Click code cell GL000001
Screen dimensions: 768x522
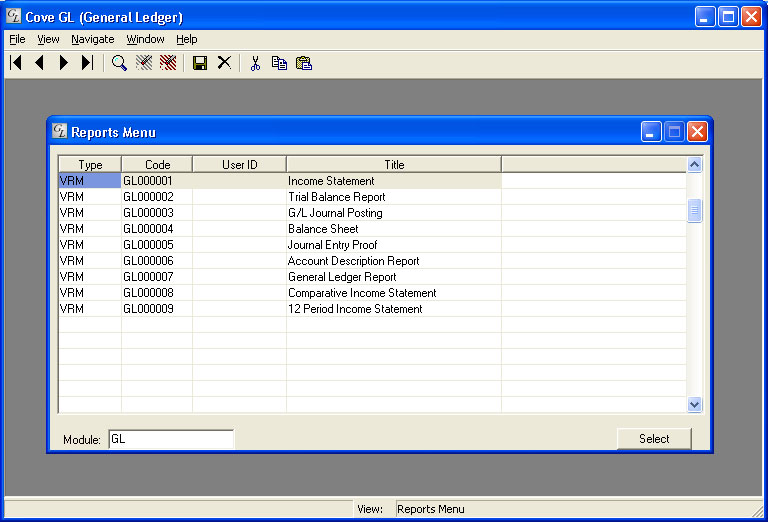157,181
